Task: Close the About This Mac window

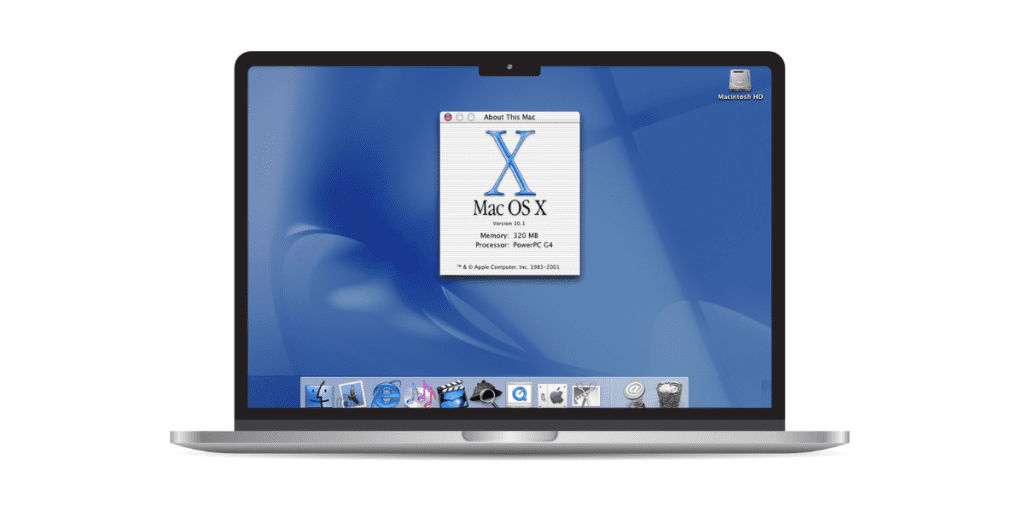Action: point(447,117)
